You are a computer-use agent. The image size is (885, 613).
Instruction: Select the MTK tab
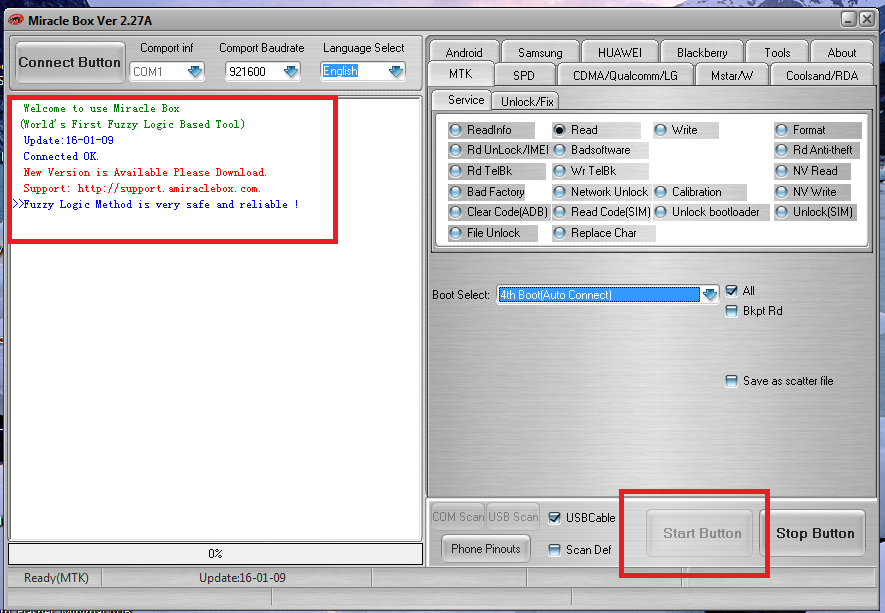click(461, 74)
